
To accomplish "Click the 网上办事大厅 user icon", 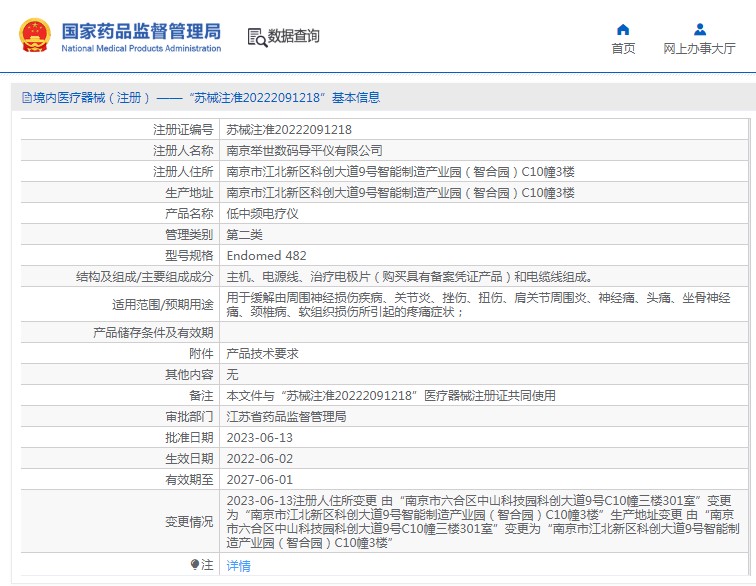I will click(x=700, y=30).
